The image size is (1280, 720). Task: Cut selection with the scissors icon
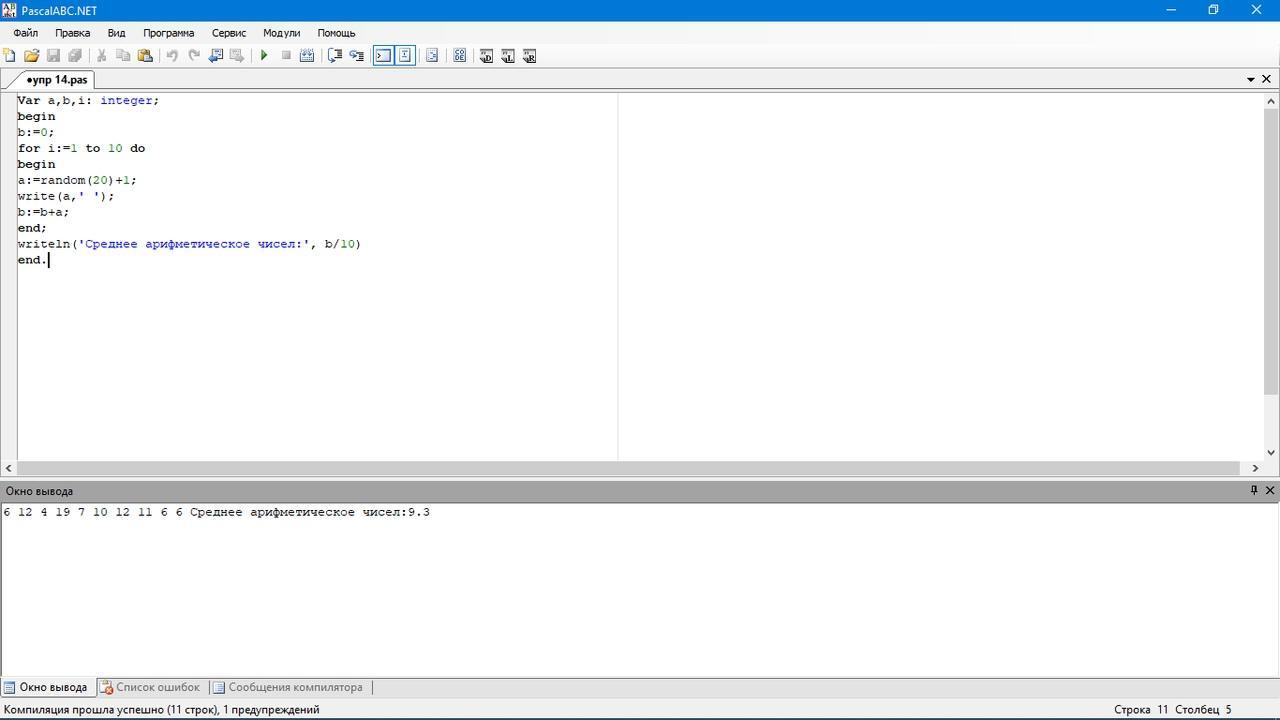101,56
